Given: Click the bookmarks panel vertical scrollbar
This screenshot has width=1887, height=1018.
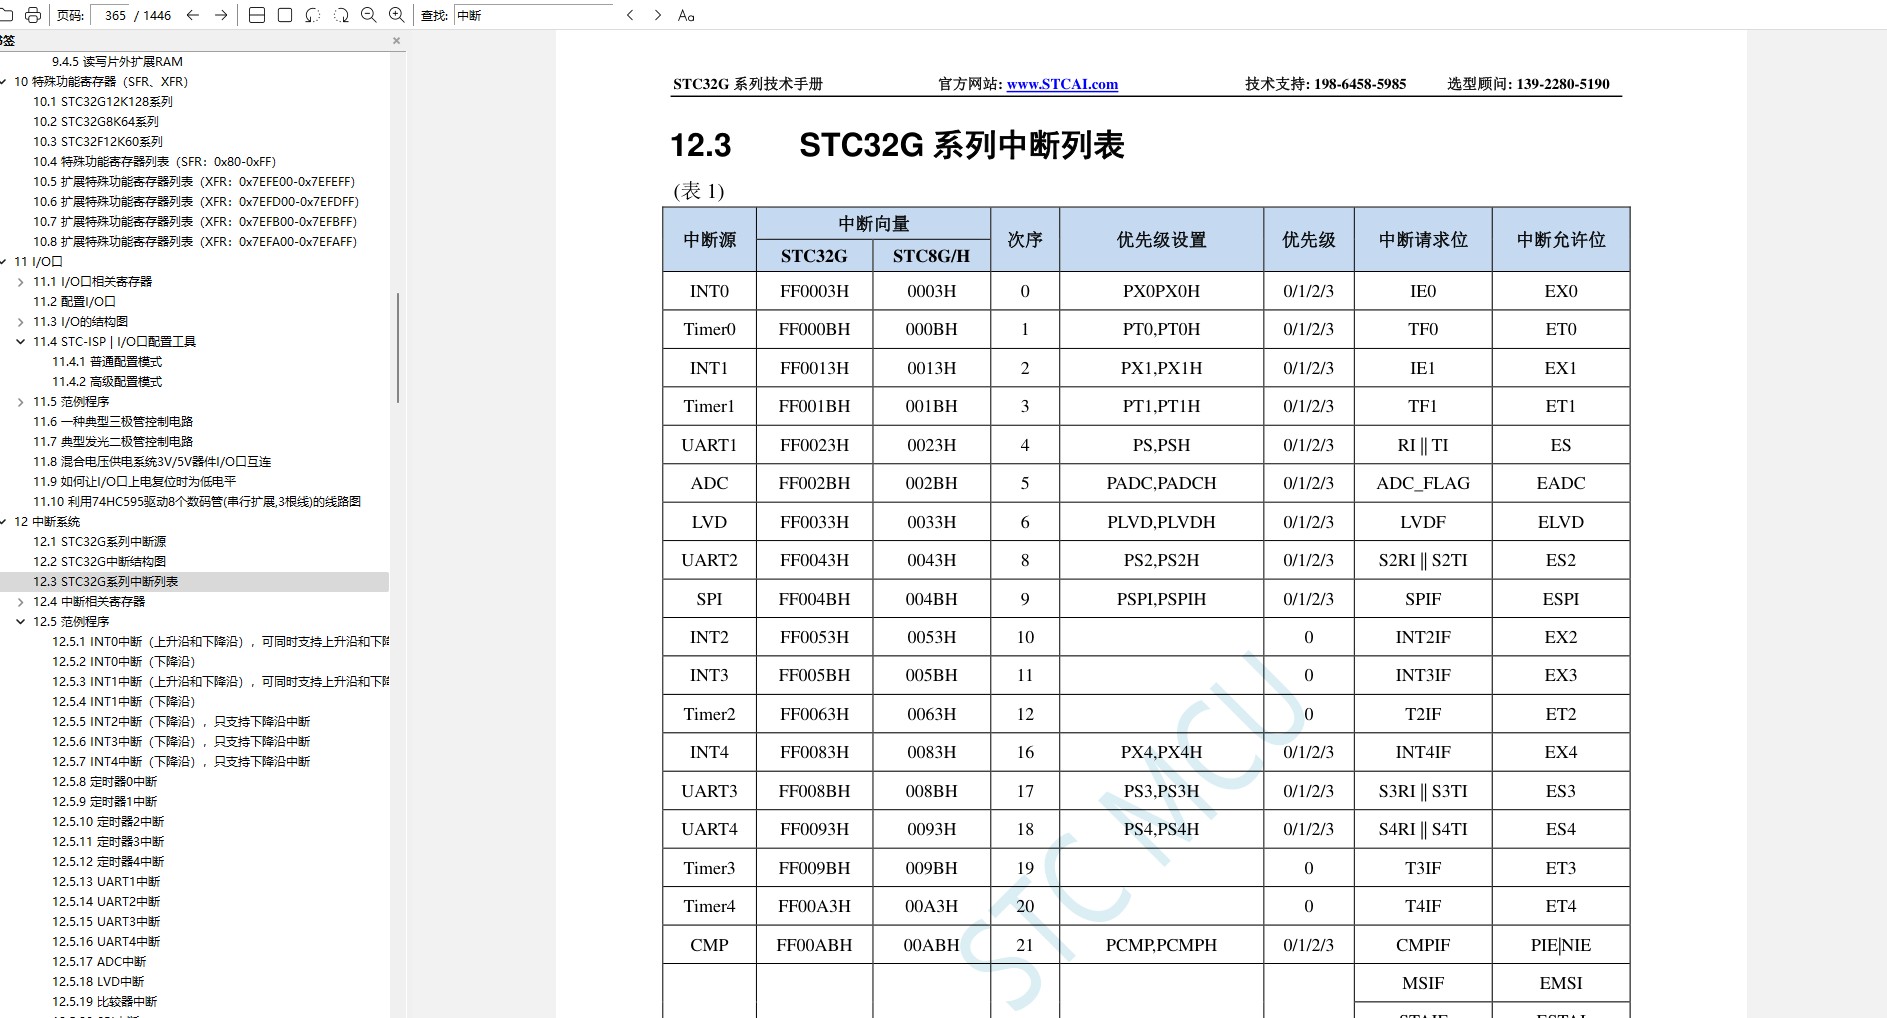Looking at the screenshot, I should 398,347.
